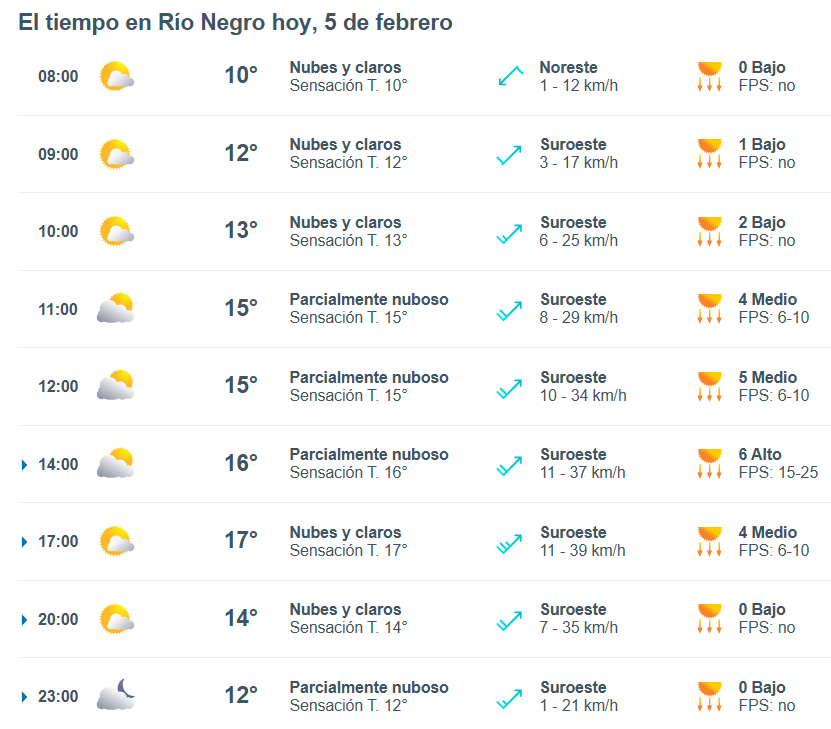Click the 23:00 moon-and-cloud night icon

coord(116,696)
